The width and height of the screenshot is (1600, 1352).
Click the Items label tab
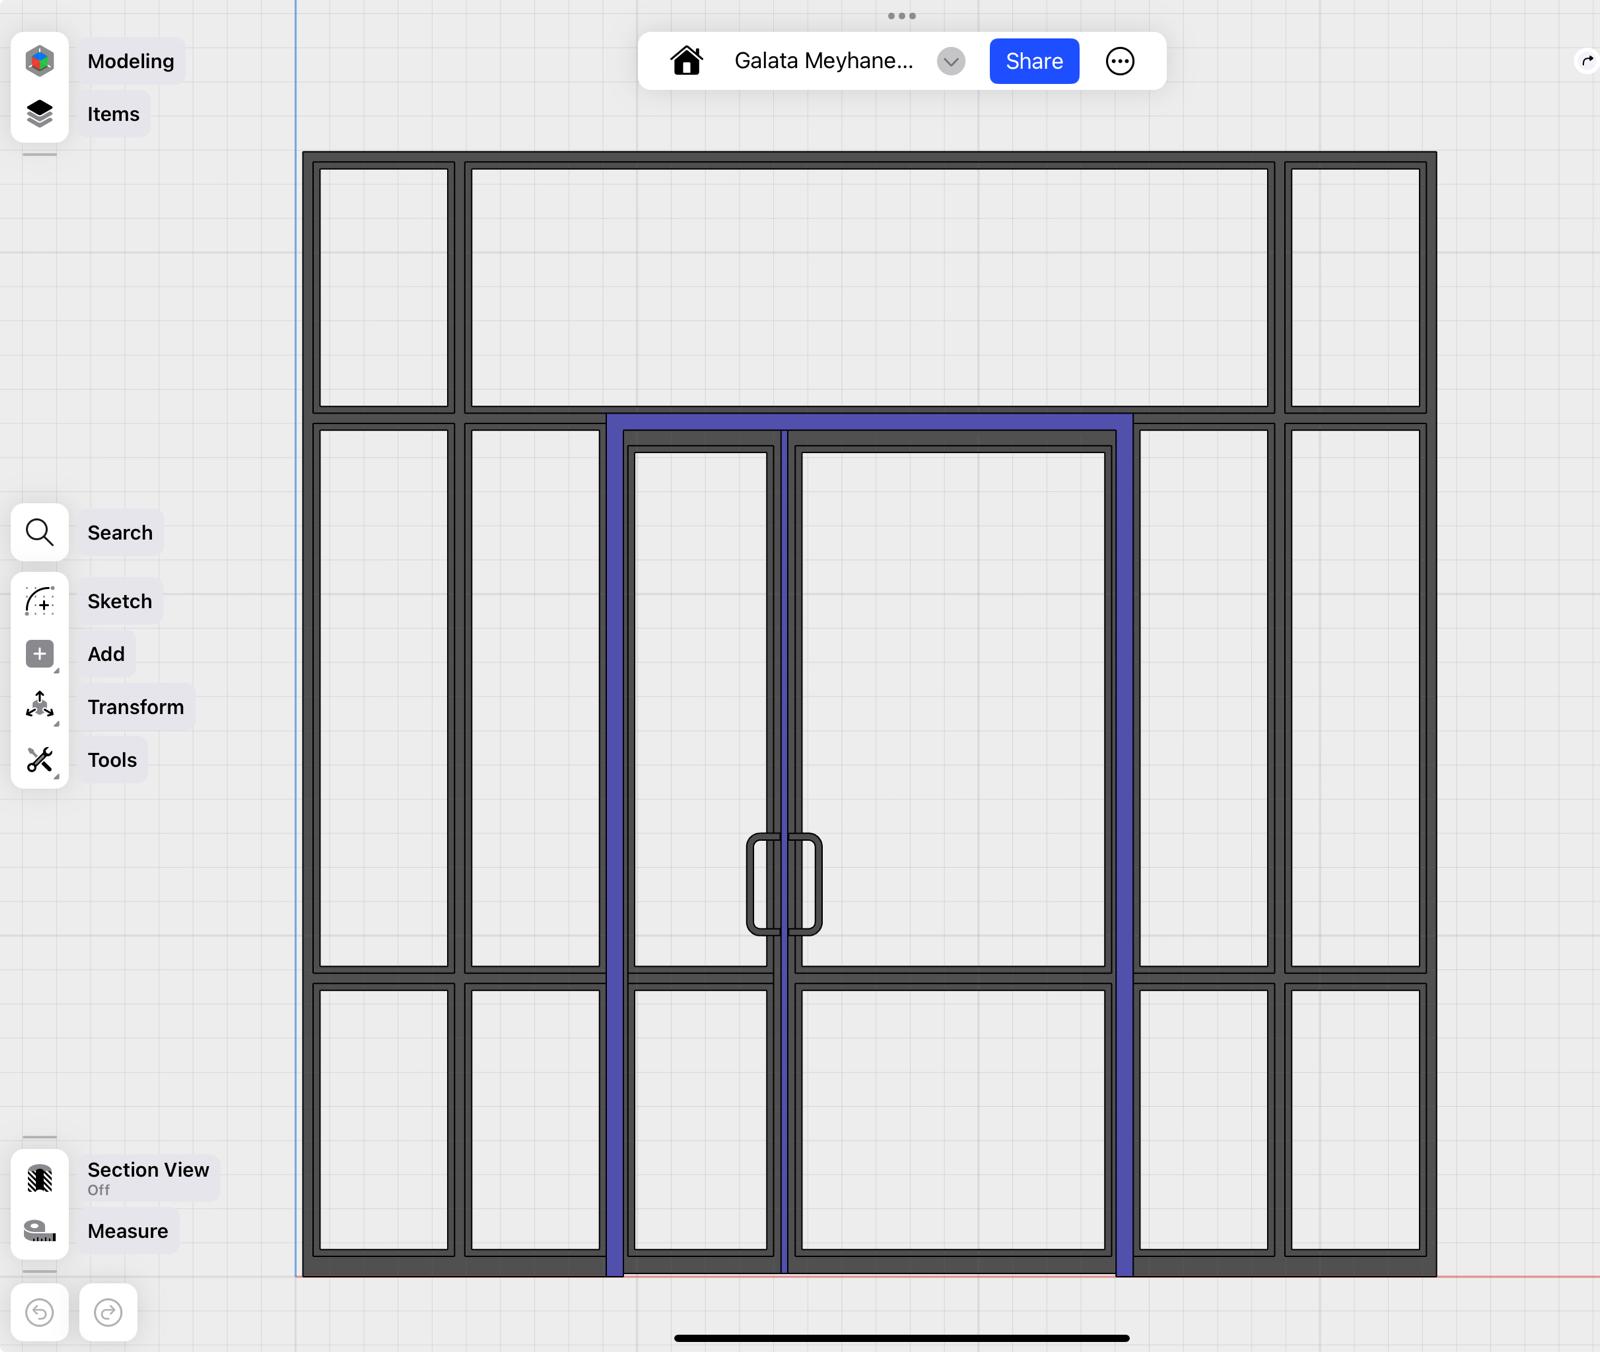pyautogui.click(x=113, y=114)
